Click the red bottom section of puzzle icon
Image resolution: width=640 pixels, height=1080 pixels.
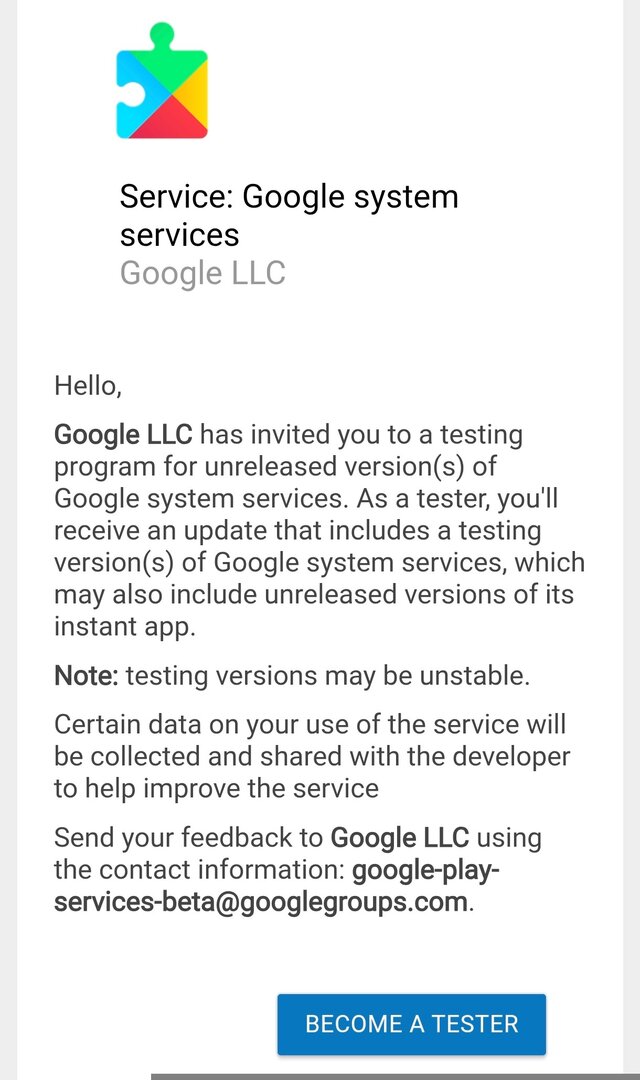pyautogui.click(x=175, y=124)
